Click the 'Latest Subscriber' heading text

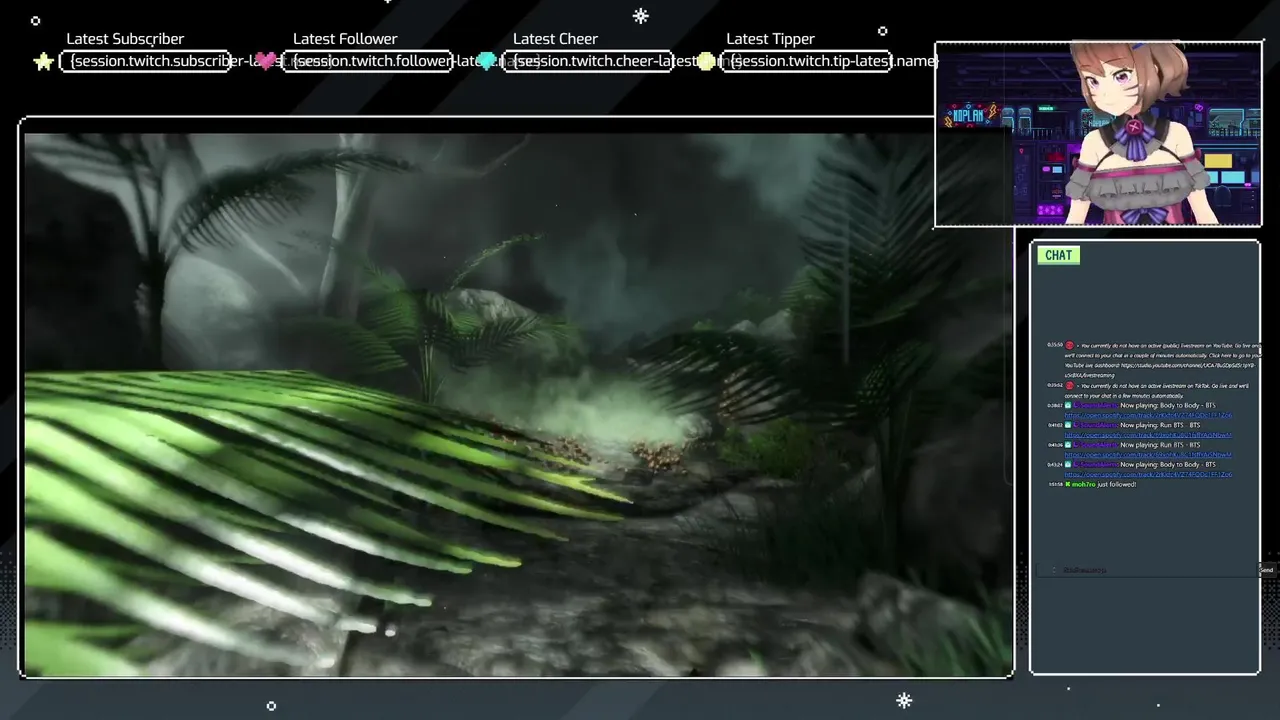point(125,39)
